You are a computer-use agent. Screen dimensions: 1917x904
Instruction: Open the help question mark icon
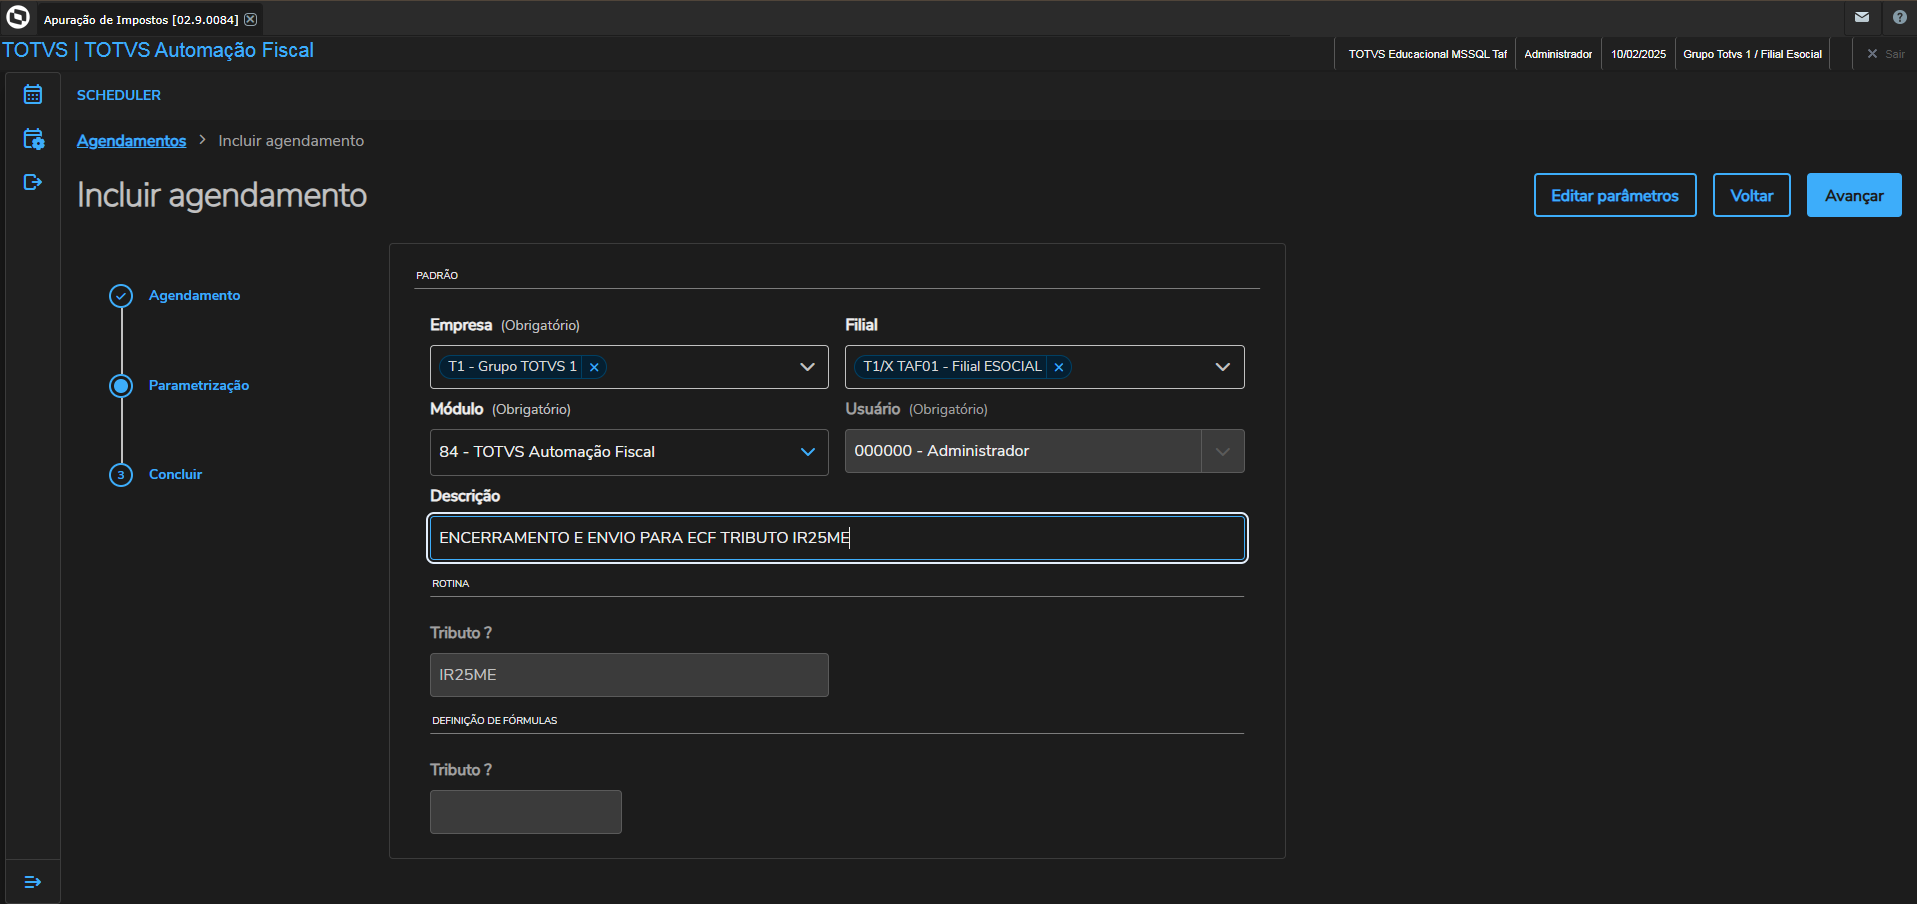(x=1899, y=17)
